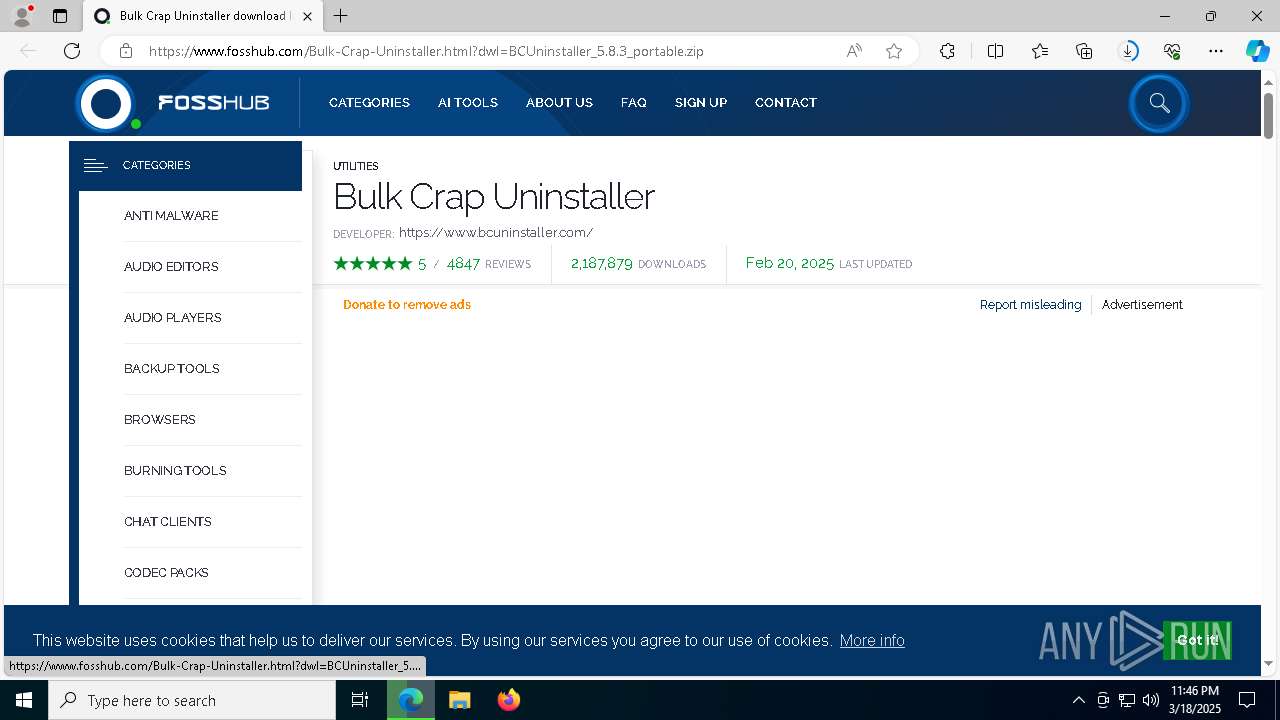Click Report misleading link
The width and height of the screenshot is (1280, 720).
[1030, 305]
